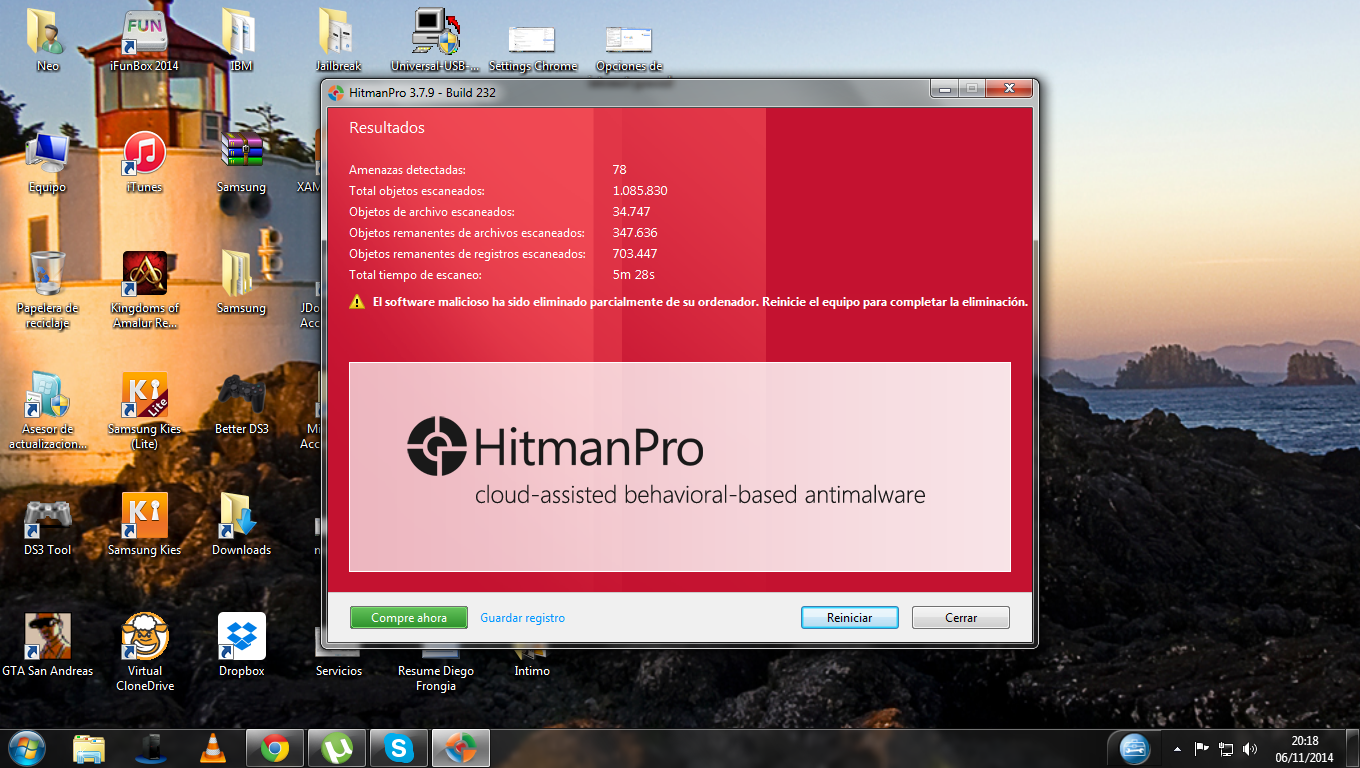
Task: Open the Guardar registro link
Action: pyautogui.click(x=522, y=618)
